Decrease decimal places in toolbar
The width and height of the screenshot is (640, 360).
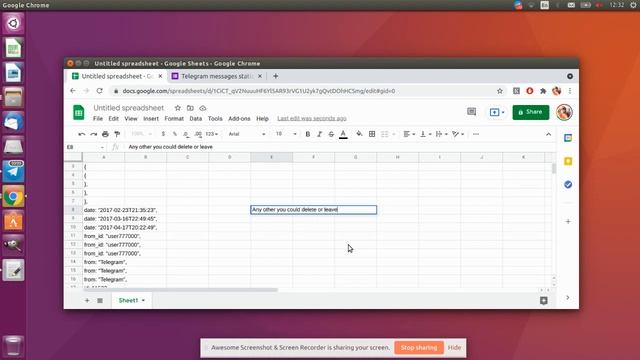click(x=186, y=134)
